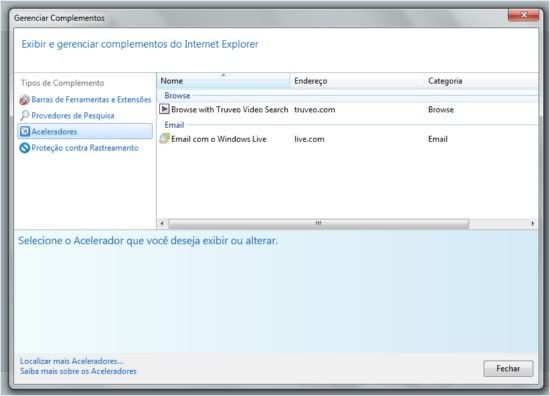Select Barras de Ferramentas e Extensões

[85, 100]
